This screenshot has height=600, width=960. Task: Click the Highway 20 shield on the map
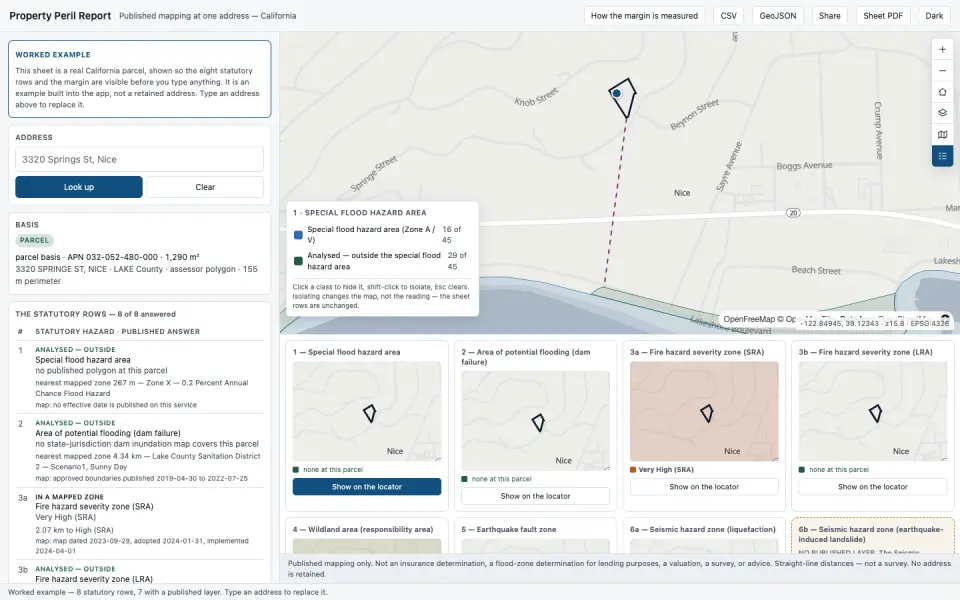coord(793,213)
